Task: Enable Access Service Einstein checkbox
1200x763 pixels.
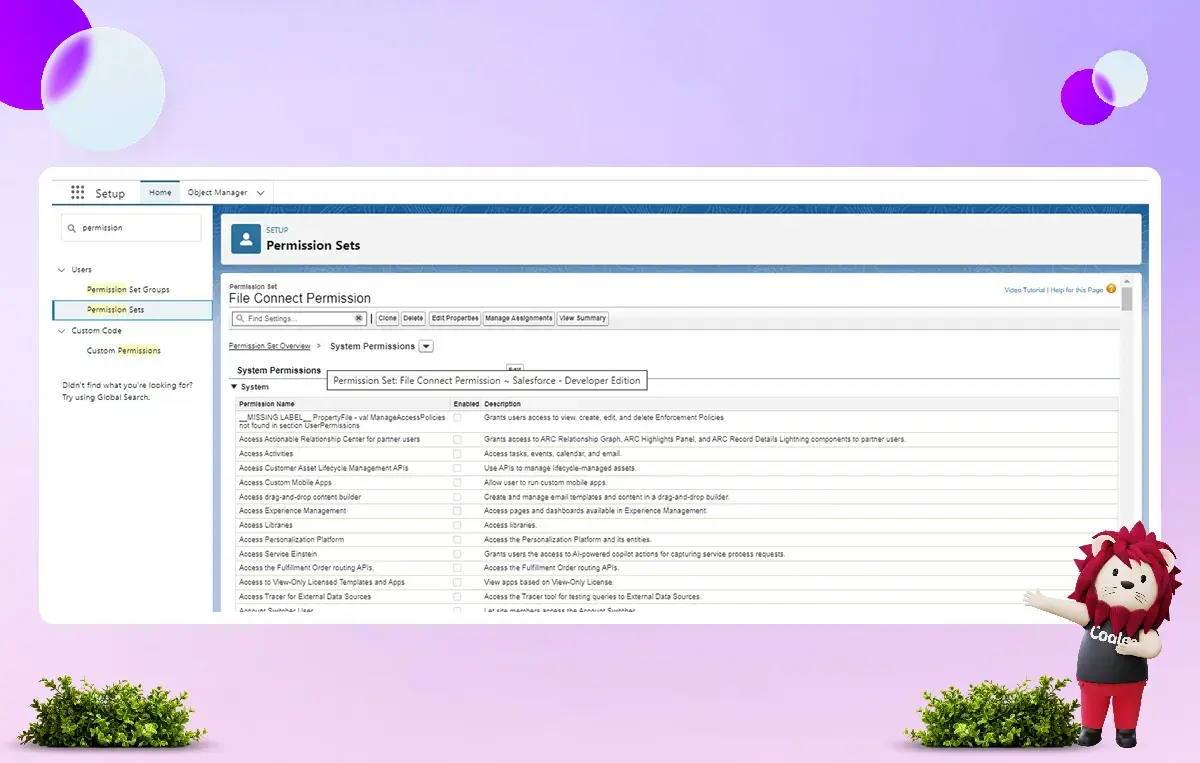Action: pyautogui.click(x=457, y=554)
